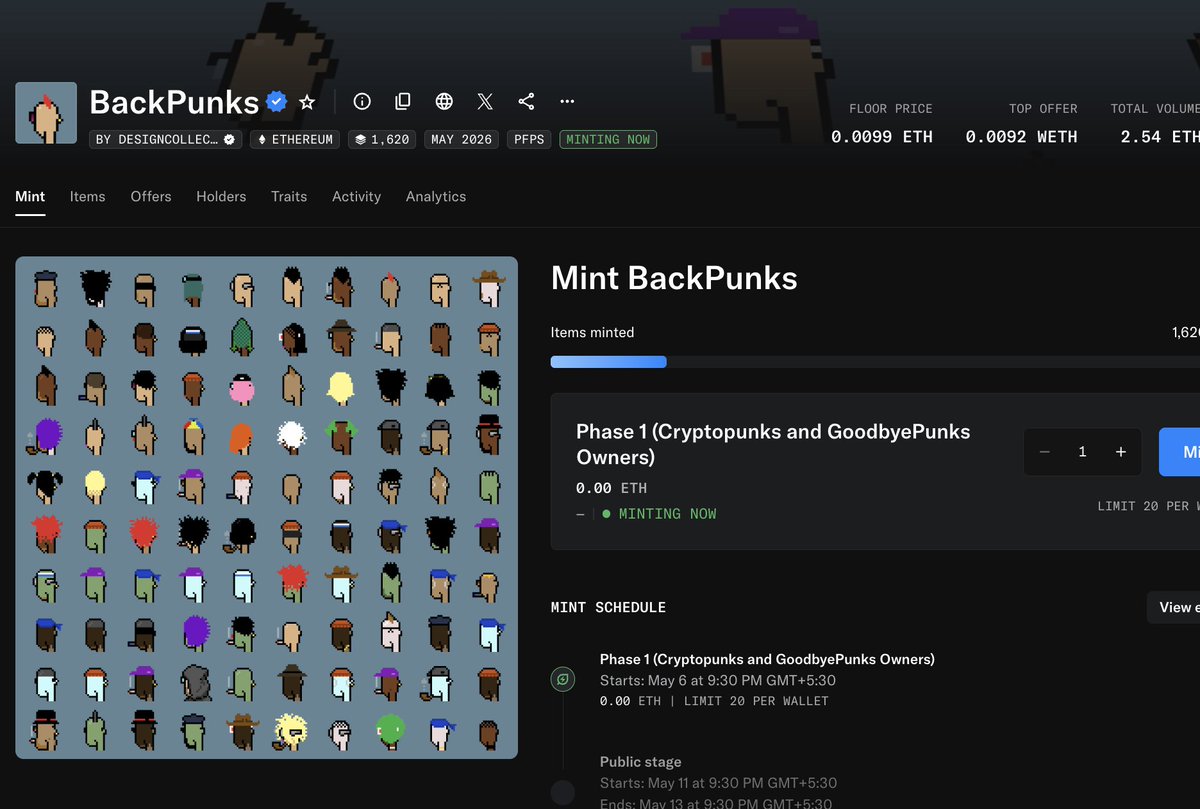The image size is (1200, 809).
Task: Increase mint quantity with the plus button
Action: click(x=1121, y=452)
